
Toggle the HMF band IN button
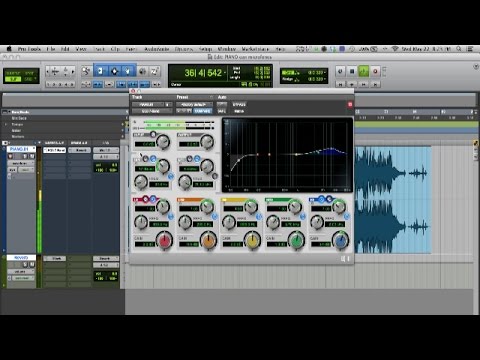303,217
